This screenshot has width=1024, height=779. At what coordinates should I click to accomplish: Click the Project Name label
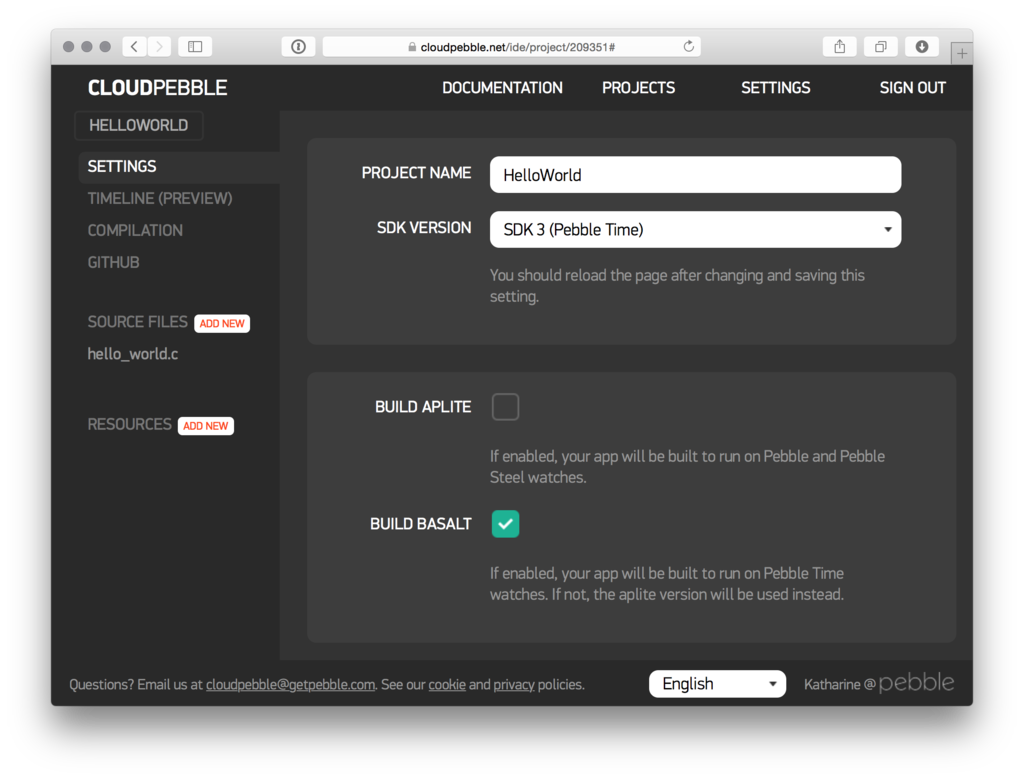(416, 173)
